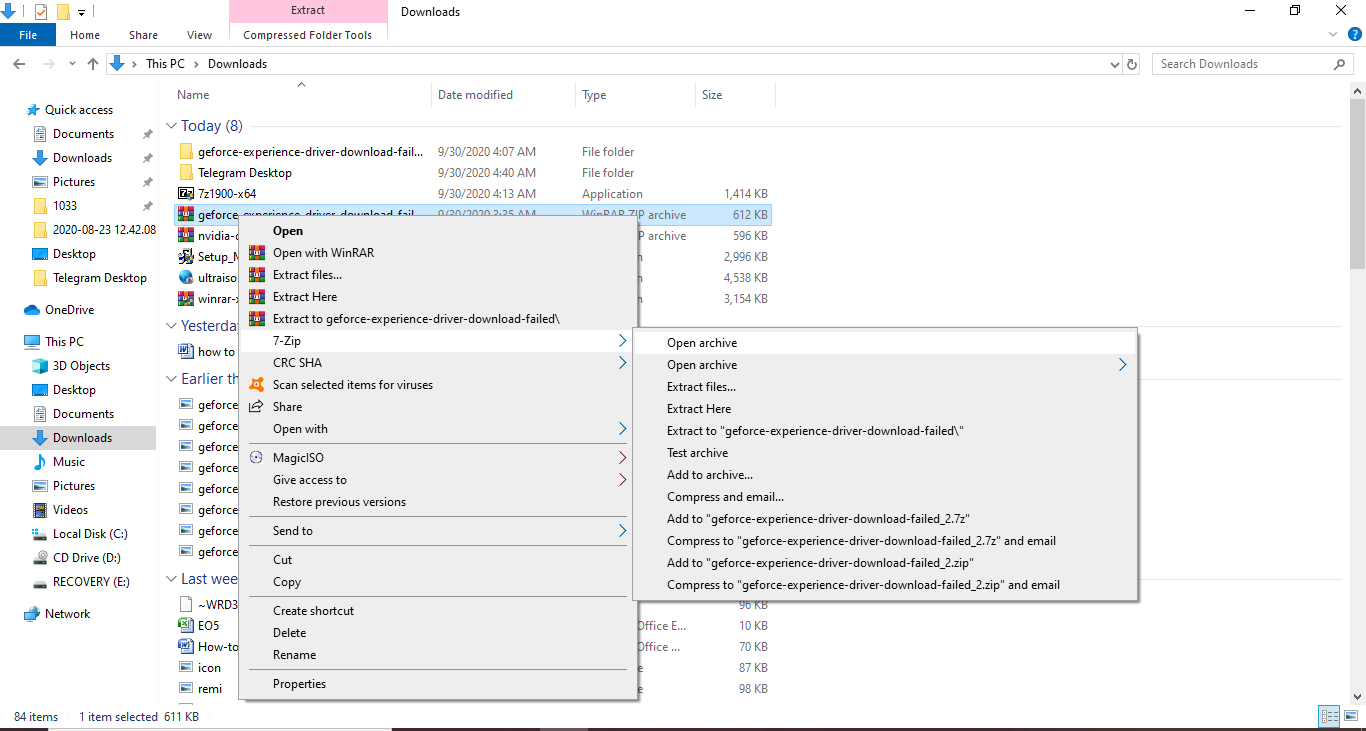Open Videos folder in the sidebar
Viewport: 1366px width, 731px height.
point(70,510)
